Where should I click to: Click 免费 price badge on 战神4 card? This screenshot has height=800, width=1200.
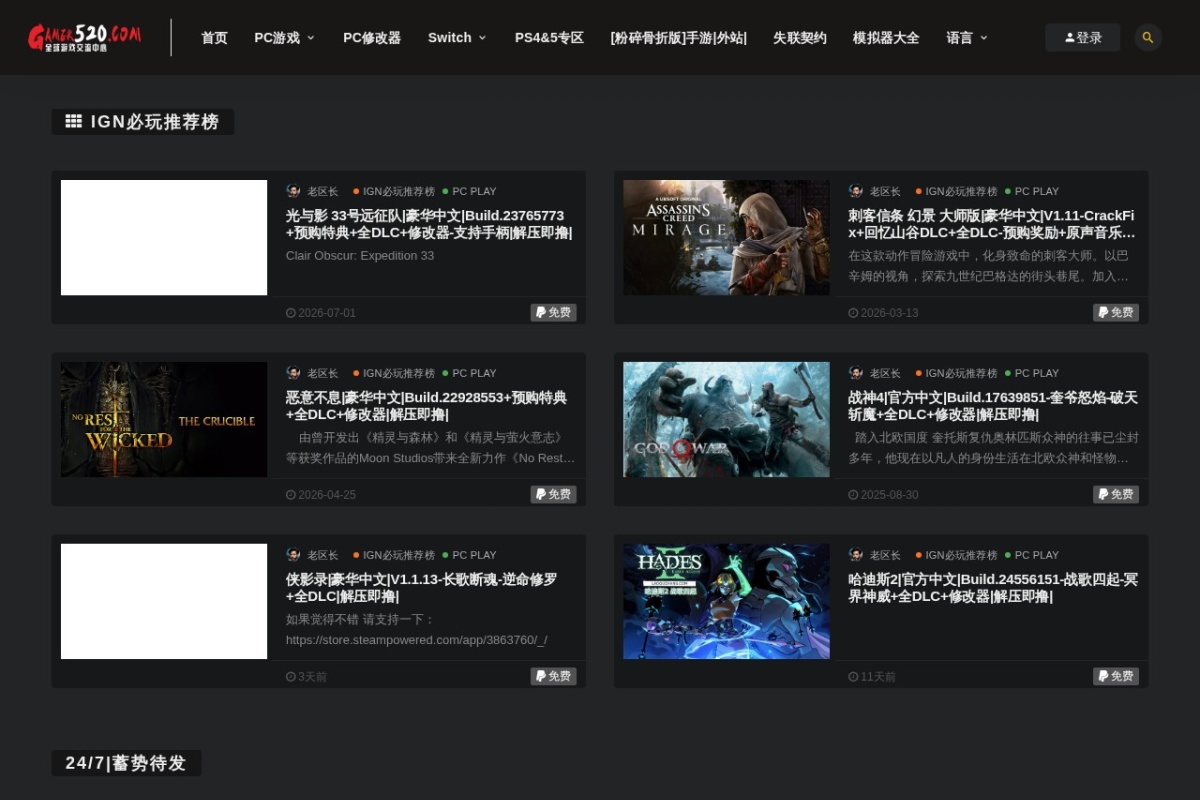click(x=1116, y=495)
